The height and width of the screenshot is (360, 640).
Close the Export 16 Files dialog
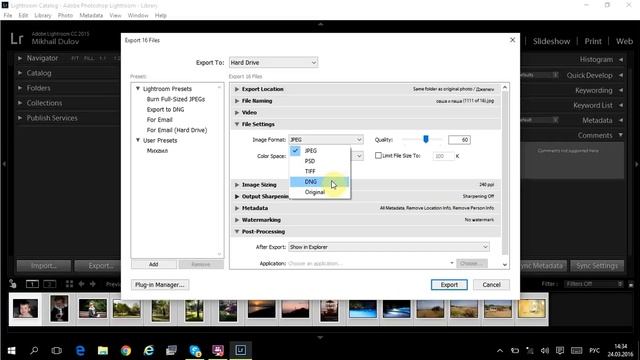[x=513, y=40]
